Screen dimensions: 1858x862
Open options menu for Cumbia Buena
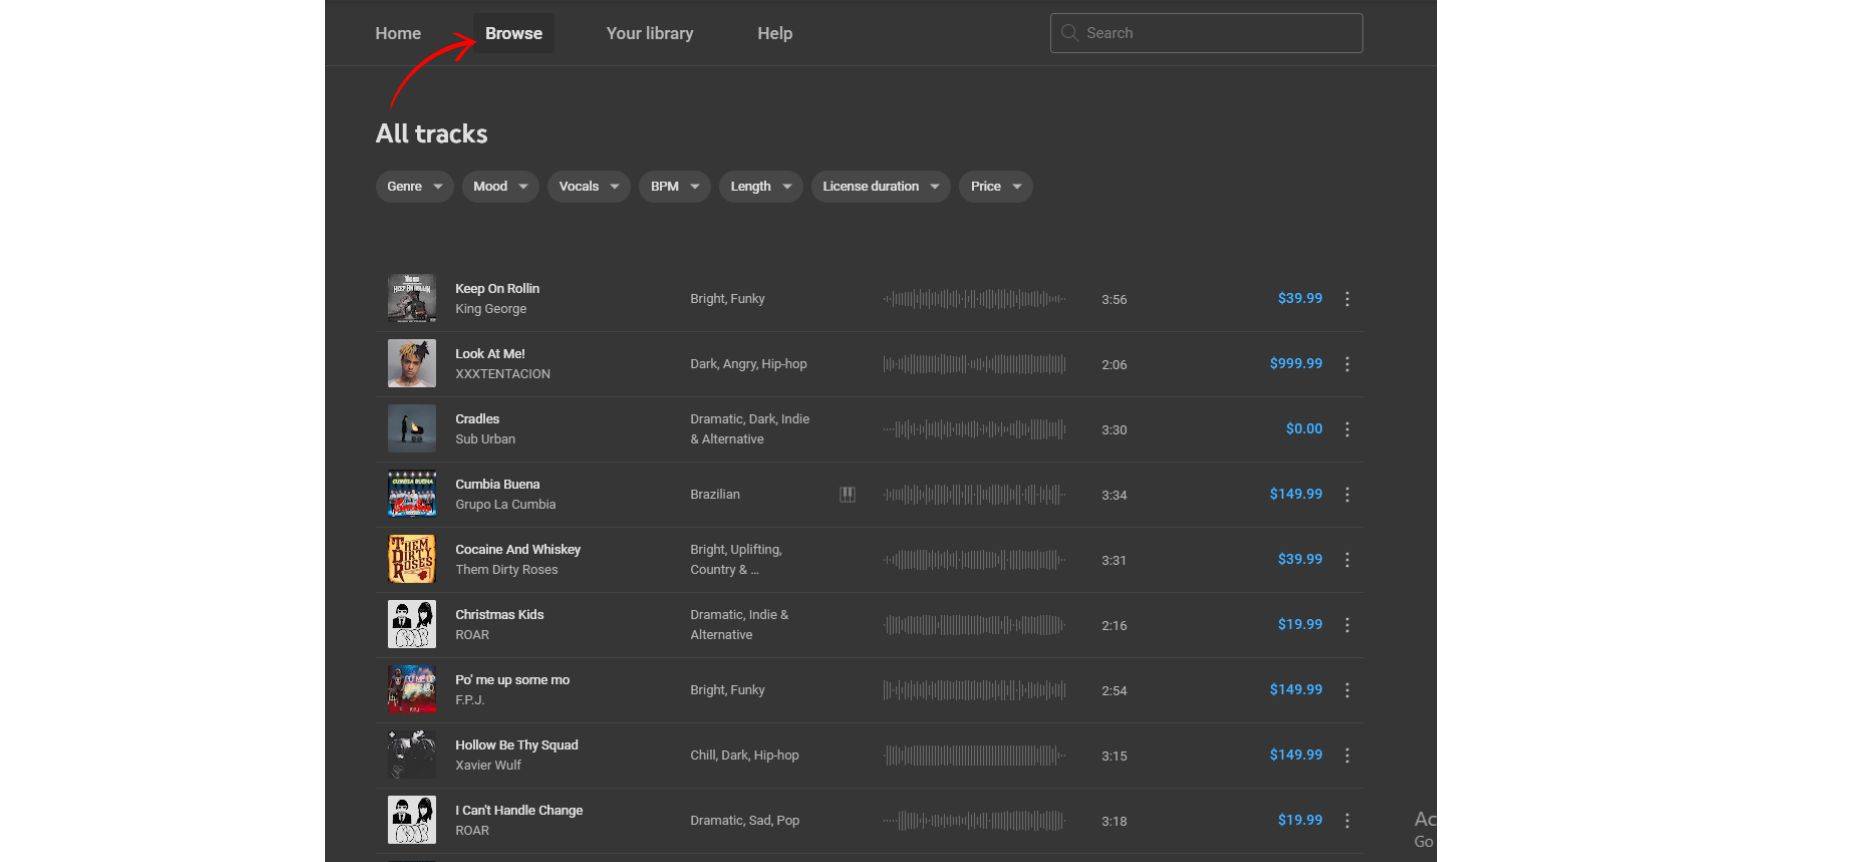tap(1347, 494)
